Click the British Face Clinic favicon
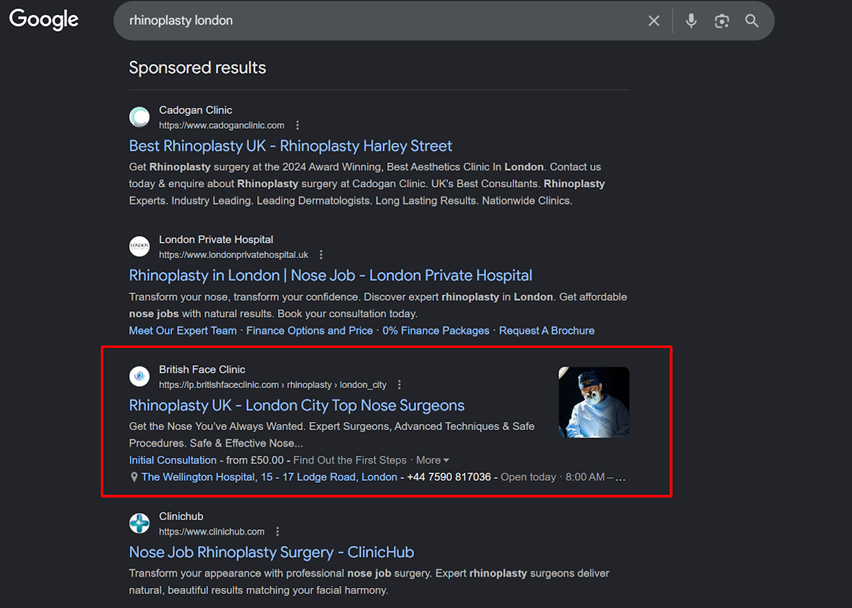 coord(140,377)
